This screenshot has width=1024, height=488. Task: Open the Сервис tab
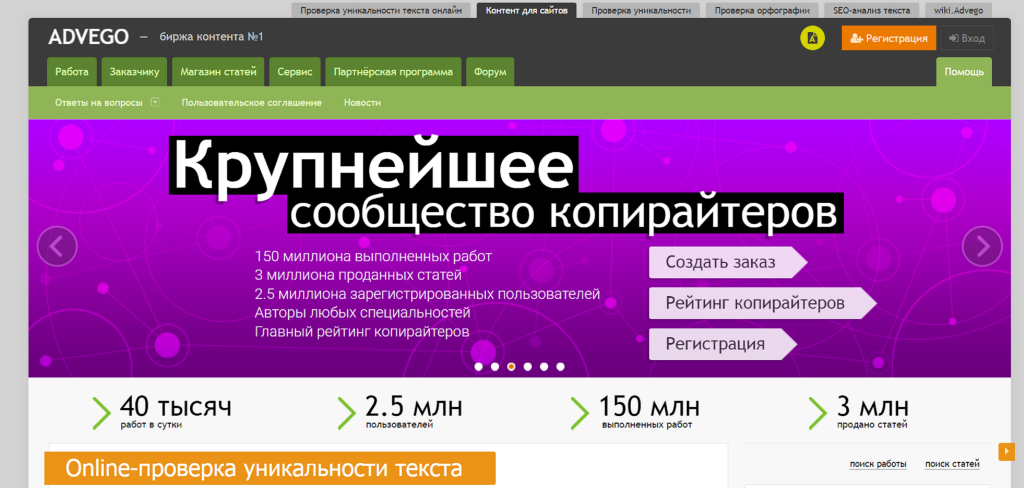click(x=295, y=72)
